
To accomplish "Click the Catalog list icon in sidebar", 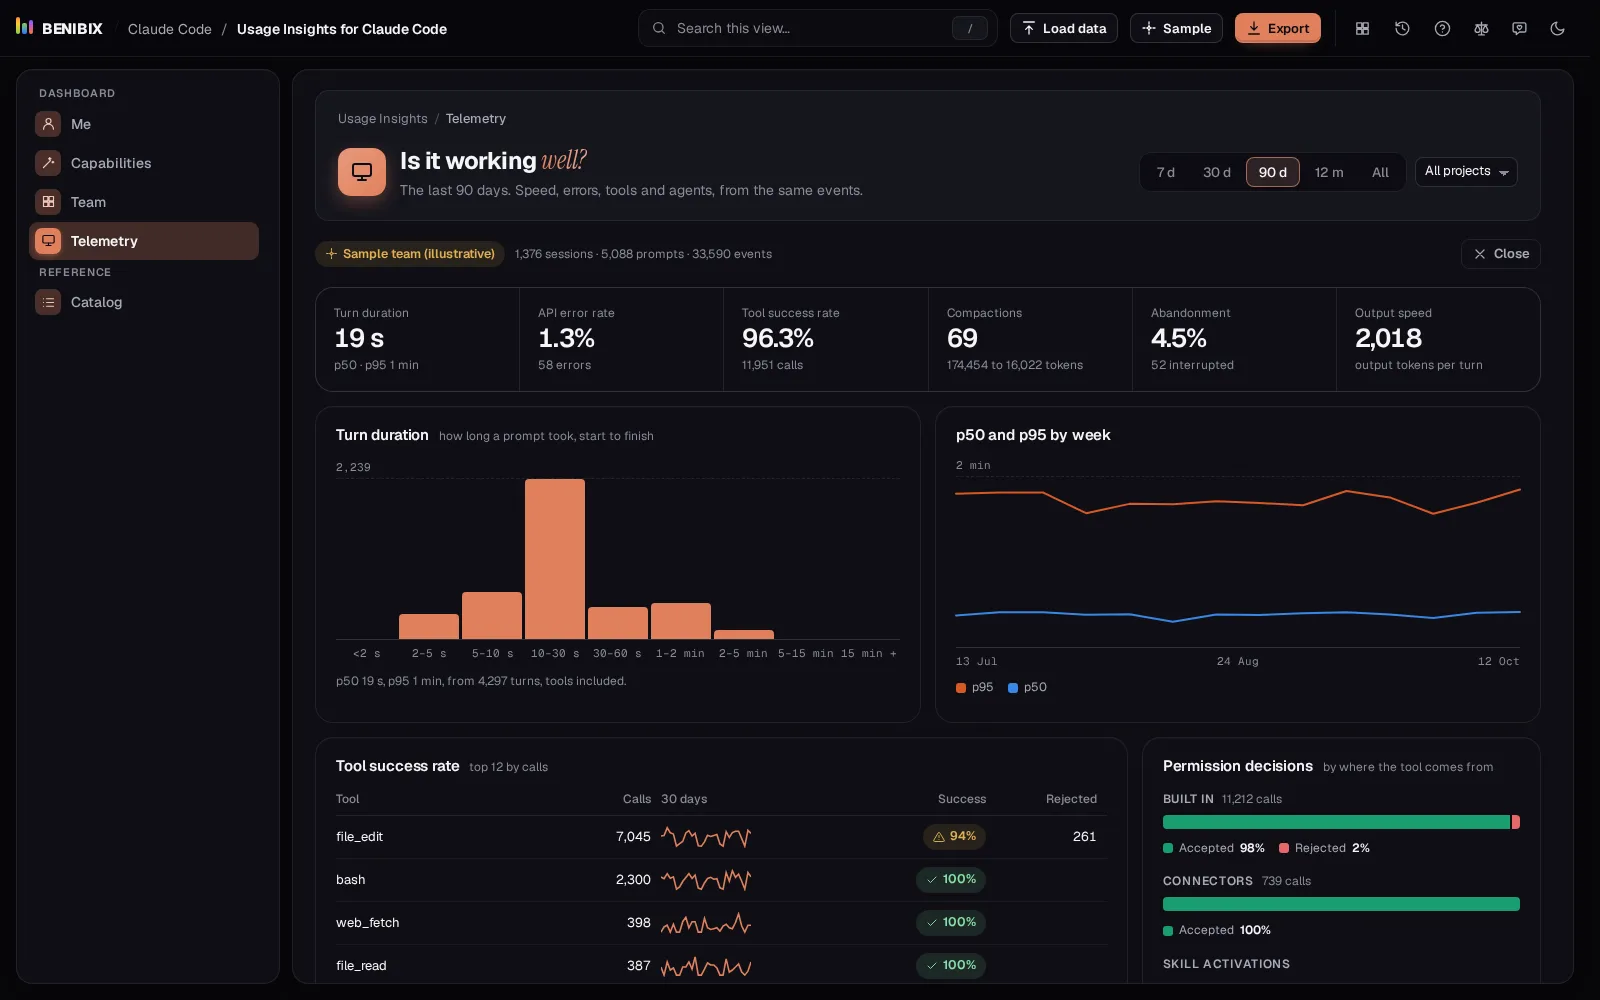I will (x=48, y=302).
